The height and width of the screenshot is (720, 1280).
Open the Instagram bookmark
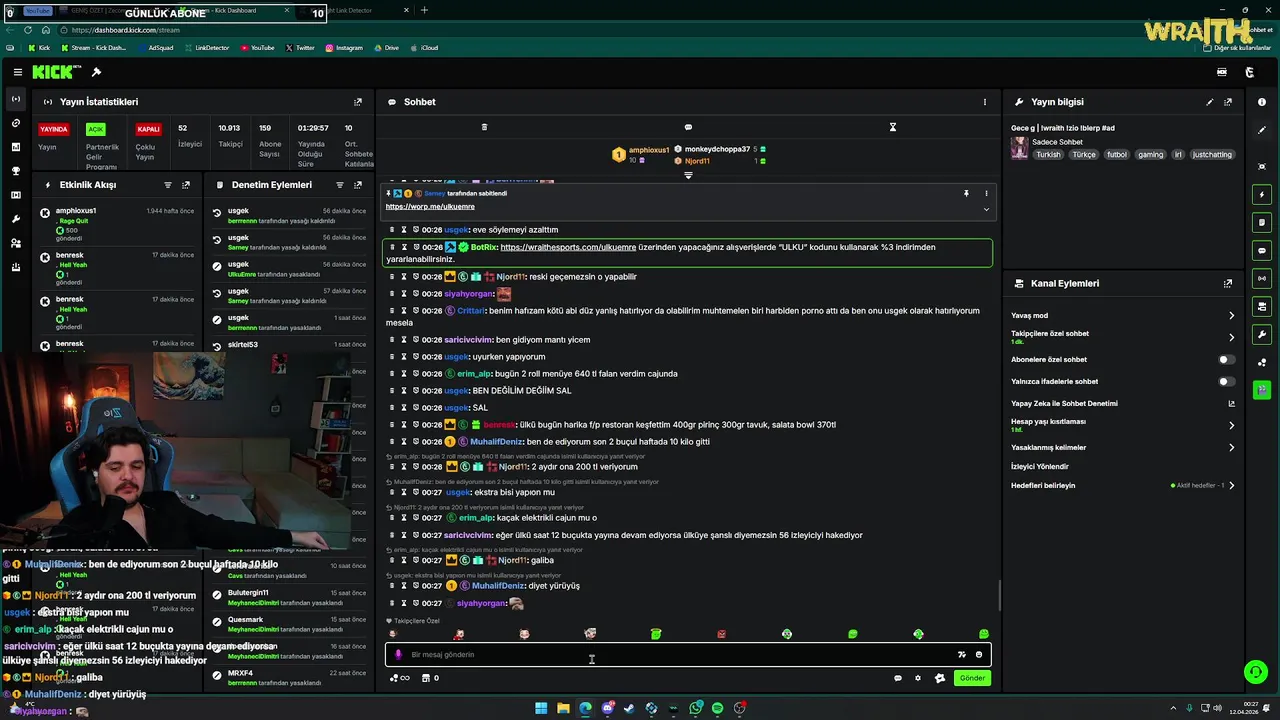pyautogui.click(x=343, y=48)
